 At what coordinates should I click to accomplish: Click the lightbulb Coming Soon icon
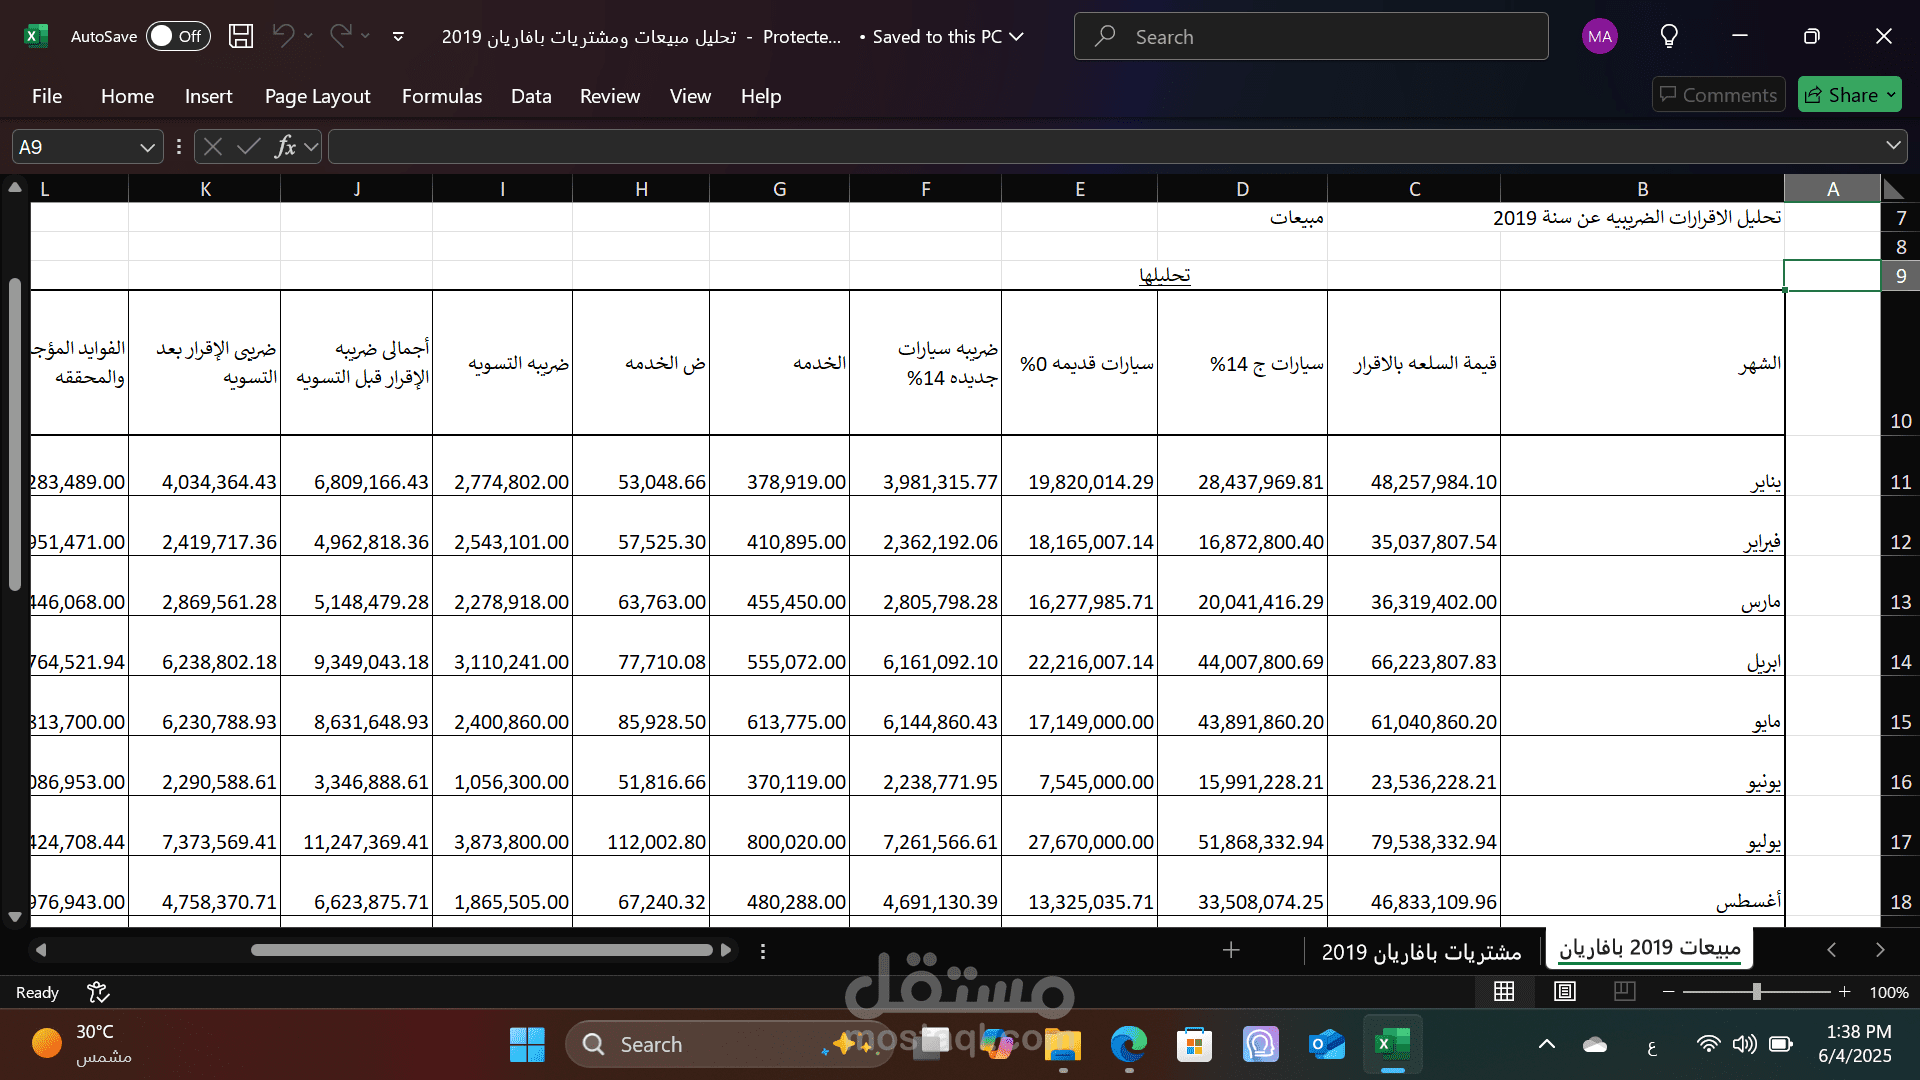click(x=1669, y=37)
